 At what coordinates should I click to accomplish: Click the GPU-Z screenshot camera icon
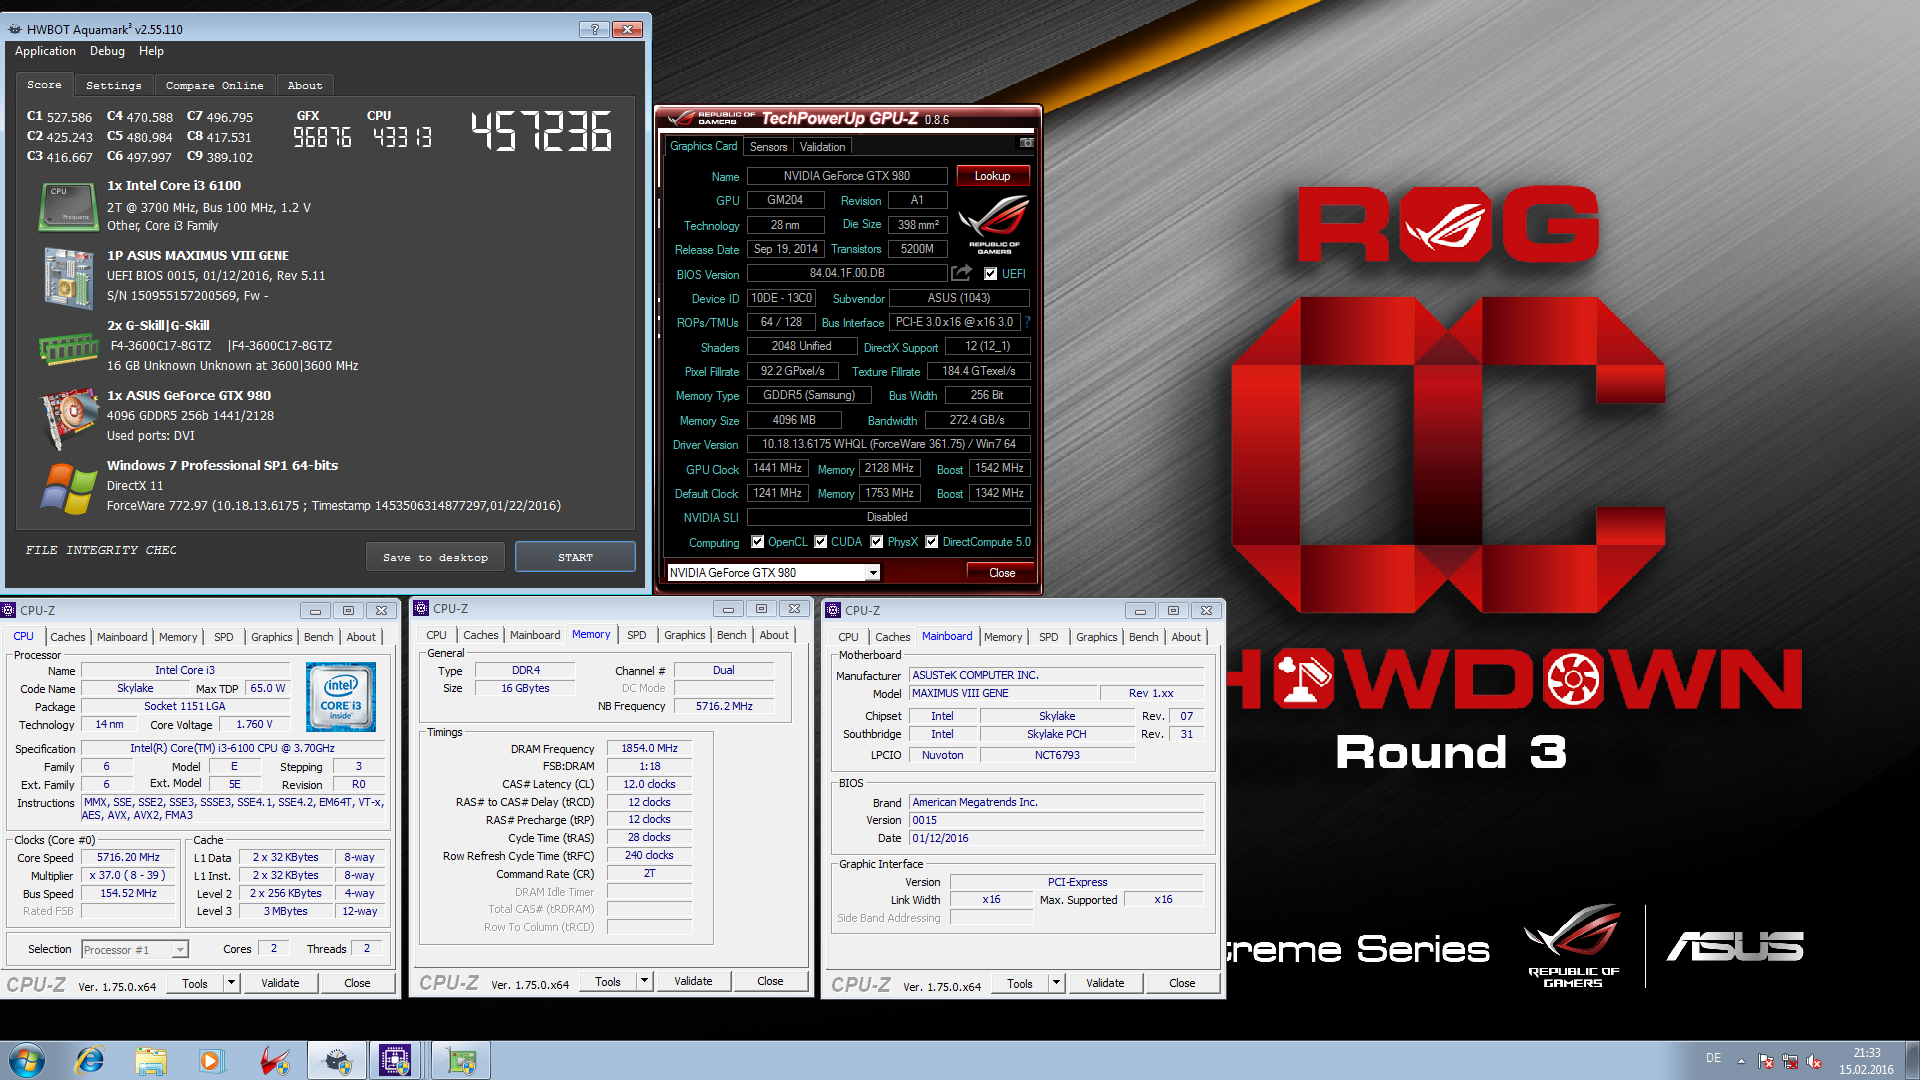pos(1026,144)
